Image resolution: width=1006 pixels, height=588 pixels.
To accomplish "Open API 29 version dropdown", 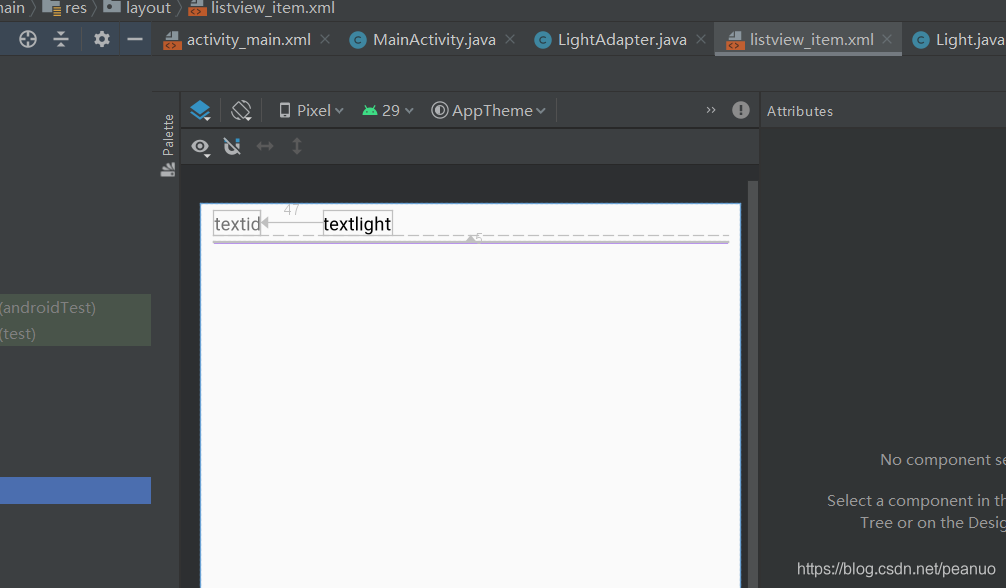I will 388,110.
